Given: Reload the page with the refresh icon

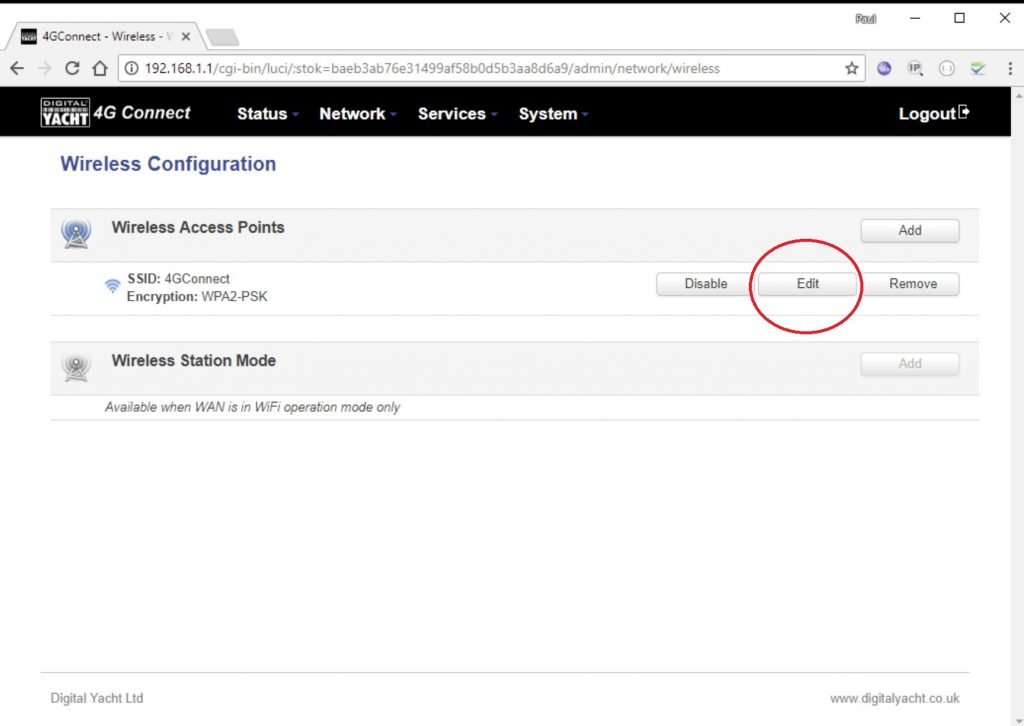Looking at the screenshot, I should point(72,69).
